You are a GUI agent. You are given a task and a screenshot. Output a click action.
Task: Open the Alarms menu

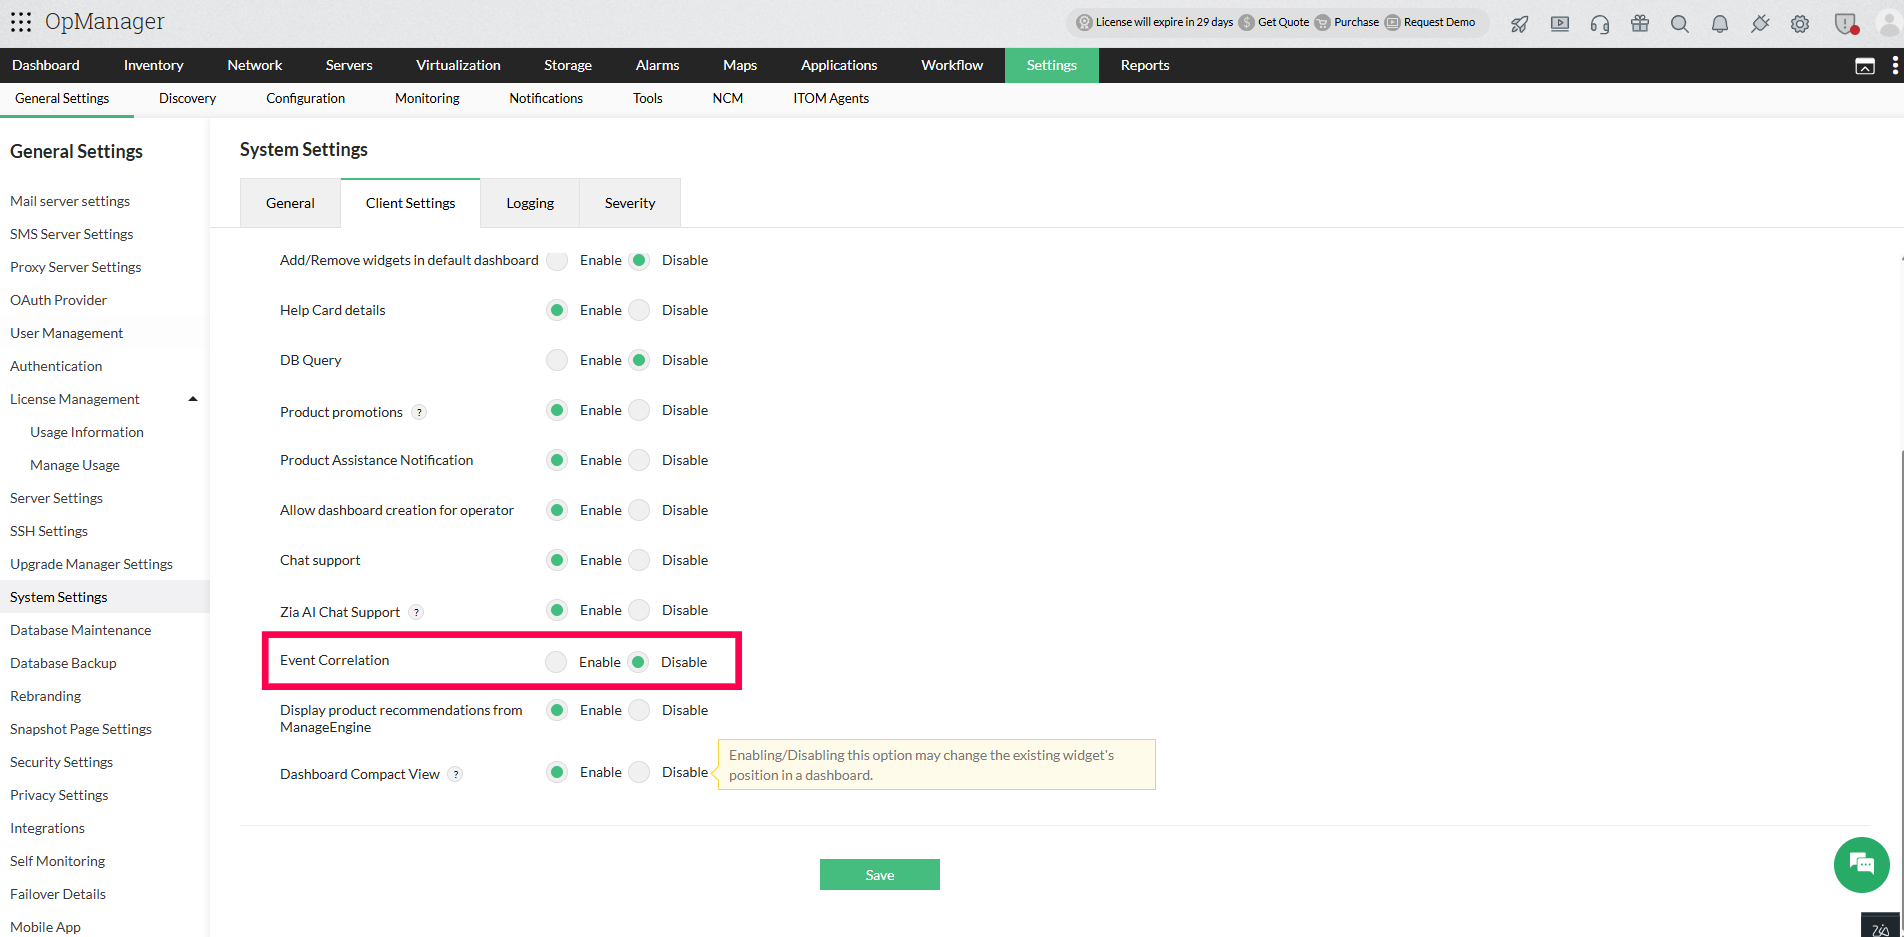pyautogui.click(x=657, y=65)
